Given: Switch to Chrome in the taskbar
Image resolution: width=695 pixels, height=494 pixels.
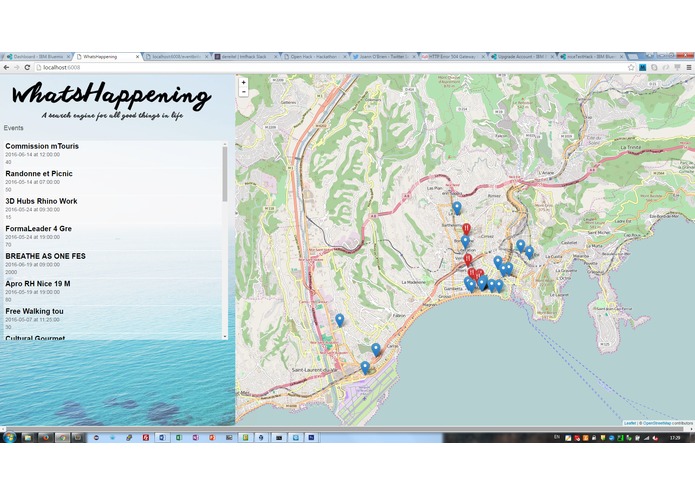Looking at the screenshot, I should tap(62, 437).
